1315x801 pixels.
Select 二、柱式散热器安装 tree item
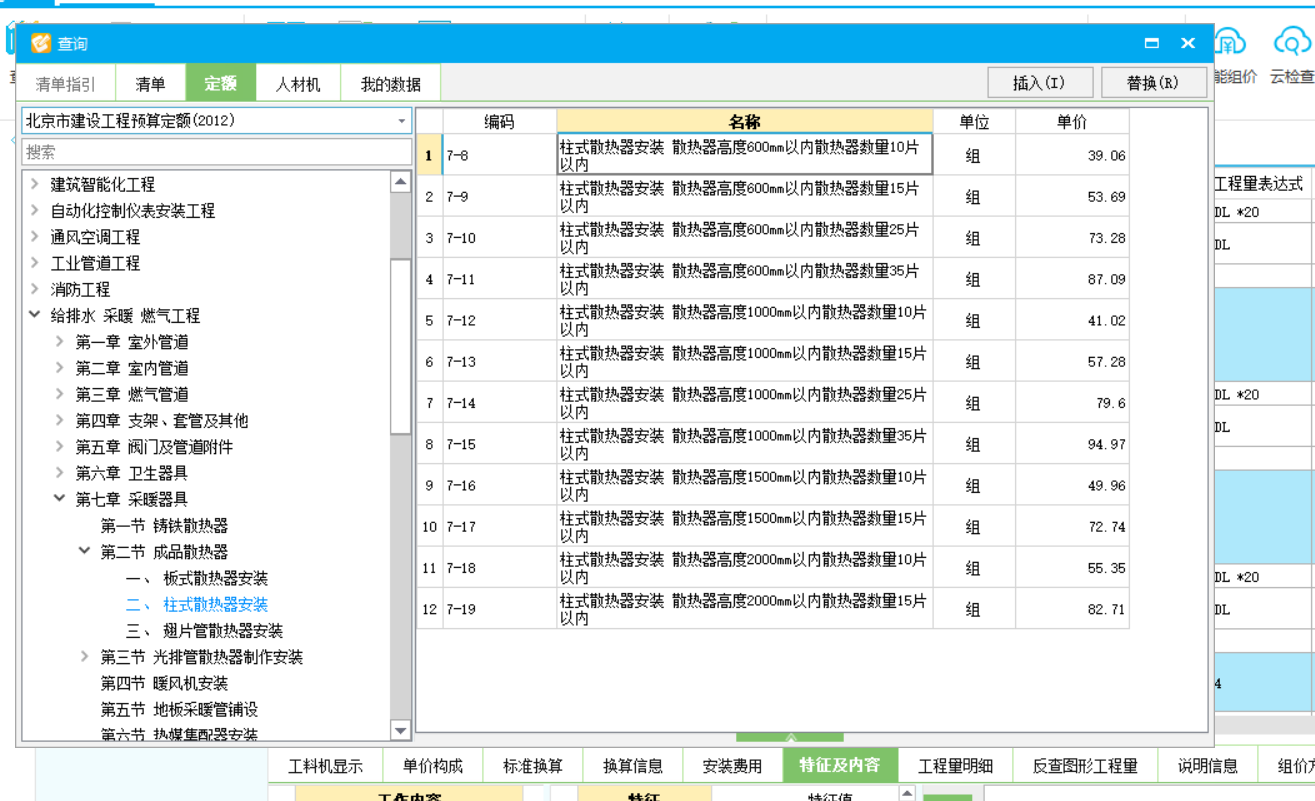197,605
